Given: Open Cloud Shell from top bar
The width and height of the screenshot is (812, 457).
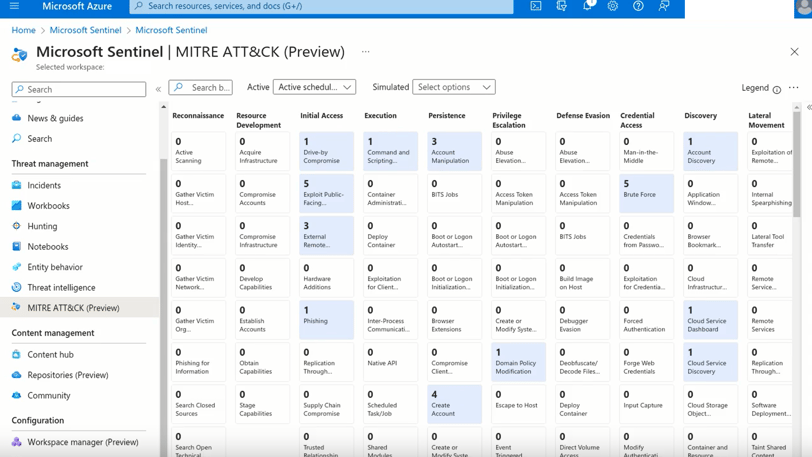Looking at the screenshot, I should tap(536, 6).
